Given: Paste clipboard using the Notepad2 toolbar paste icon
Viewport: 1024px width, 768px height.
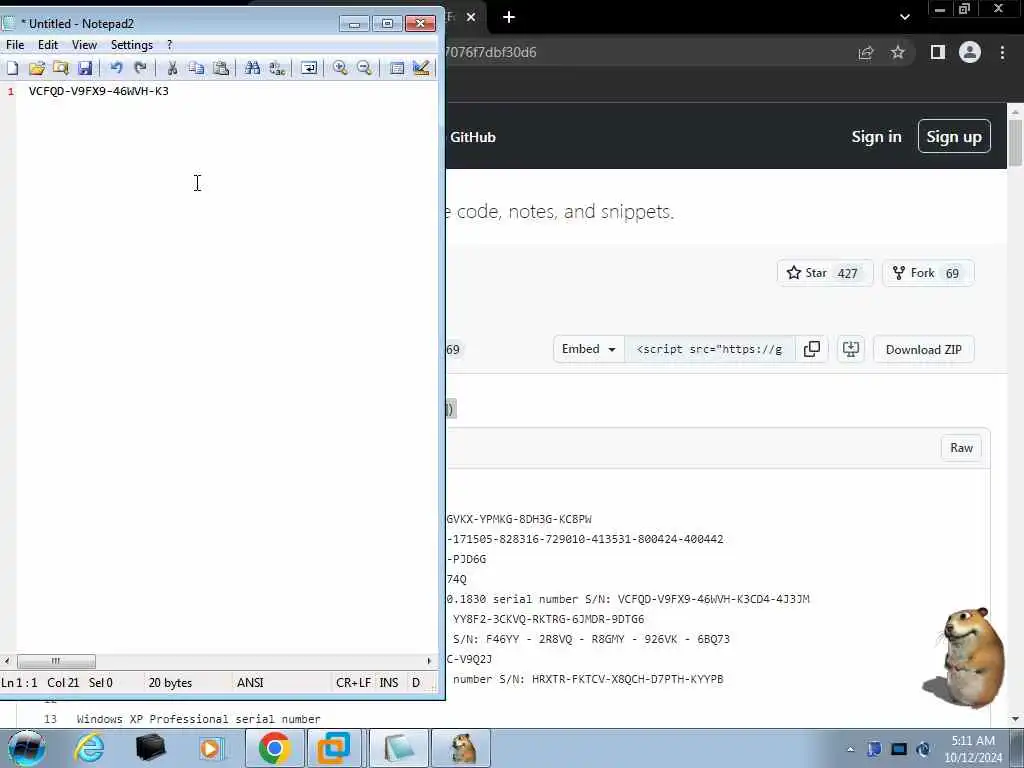Looking at the screenshot, I should tap(221, 68).
